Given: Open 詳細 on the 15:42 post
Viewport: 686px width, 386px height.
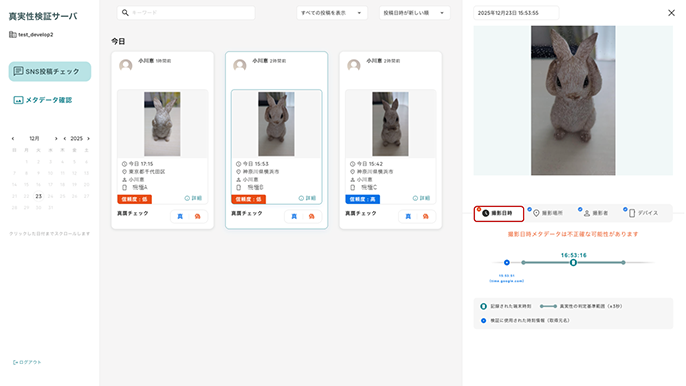Looking at the screenshot, I should 421,198.
